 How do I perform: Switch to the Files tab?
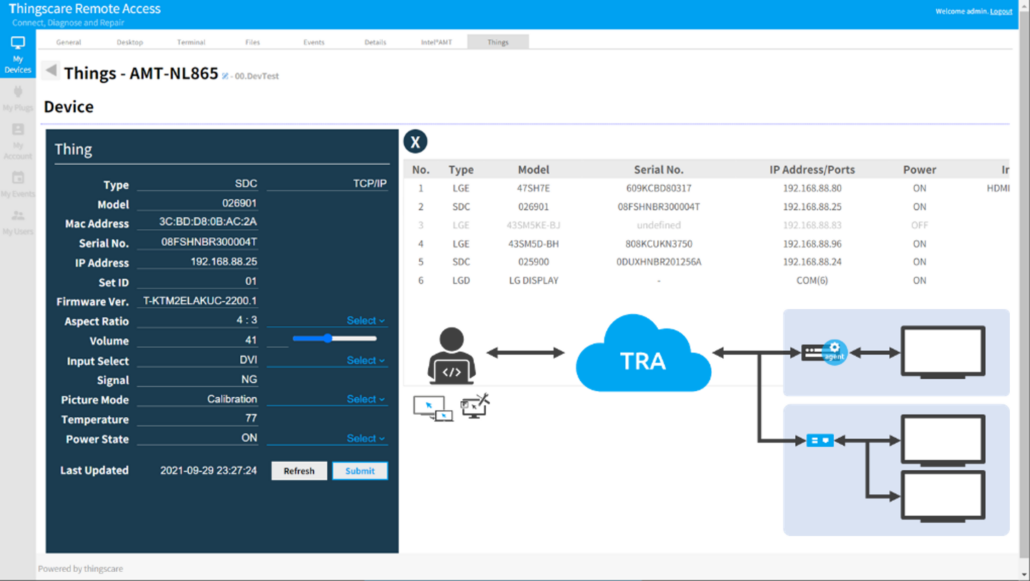point(252,42)
